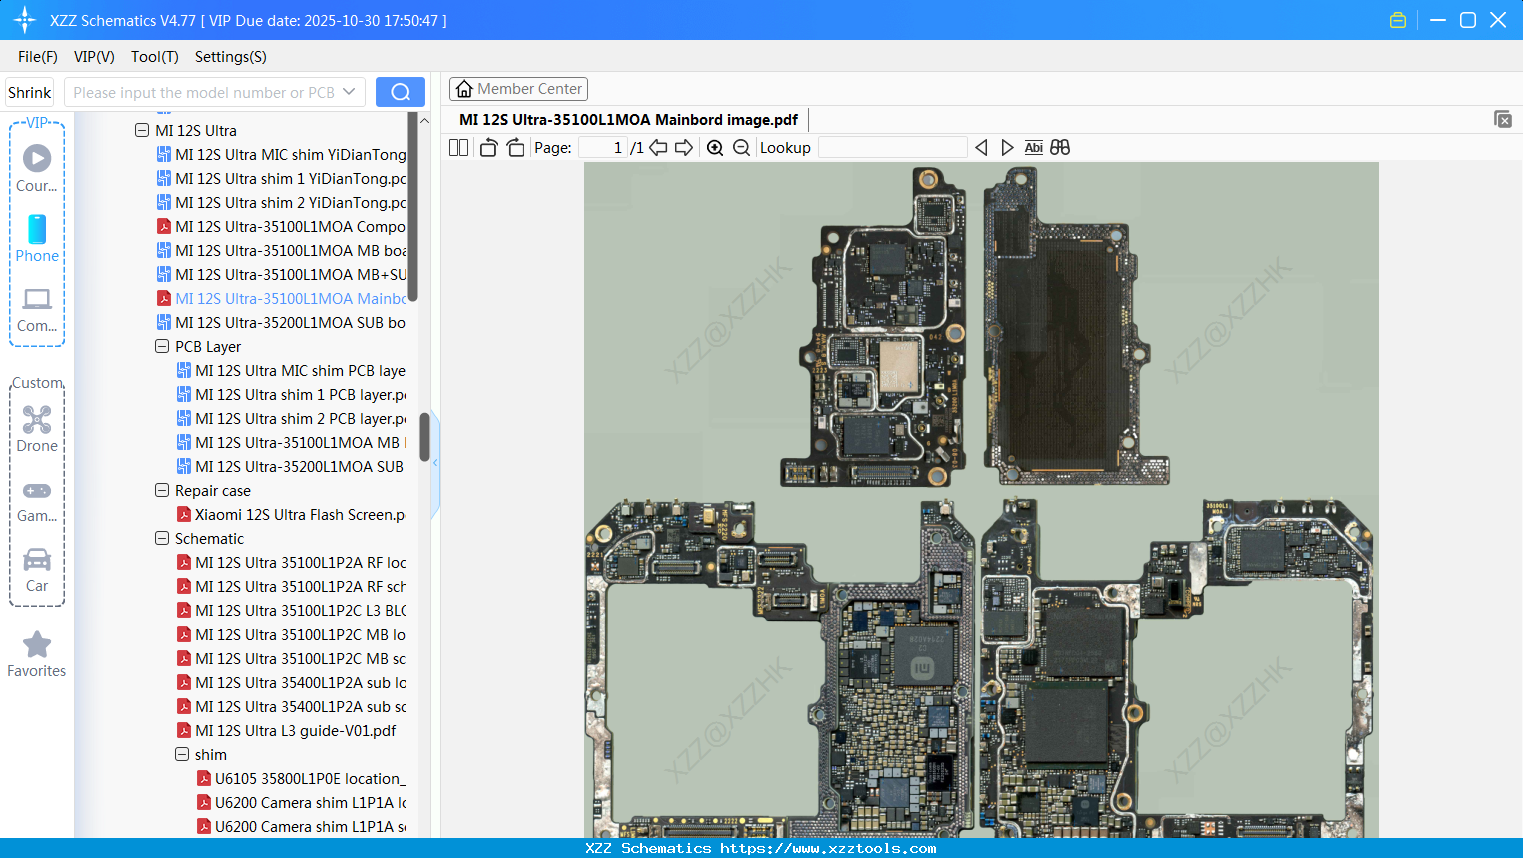Click the zoom-out icon in PDF toolbar
1523x858 pixels.
tap(741, 147)
